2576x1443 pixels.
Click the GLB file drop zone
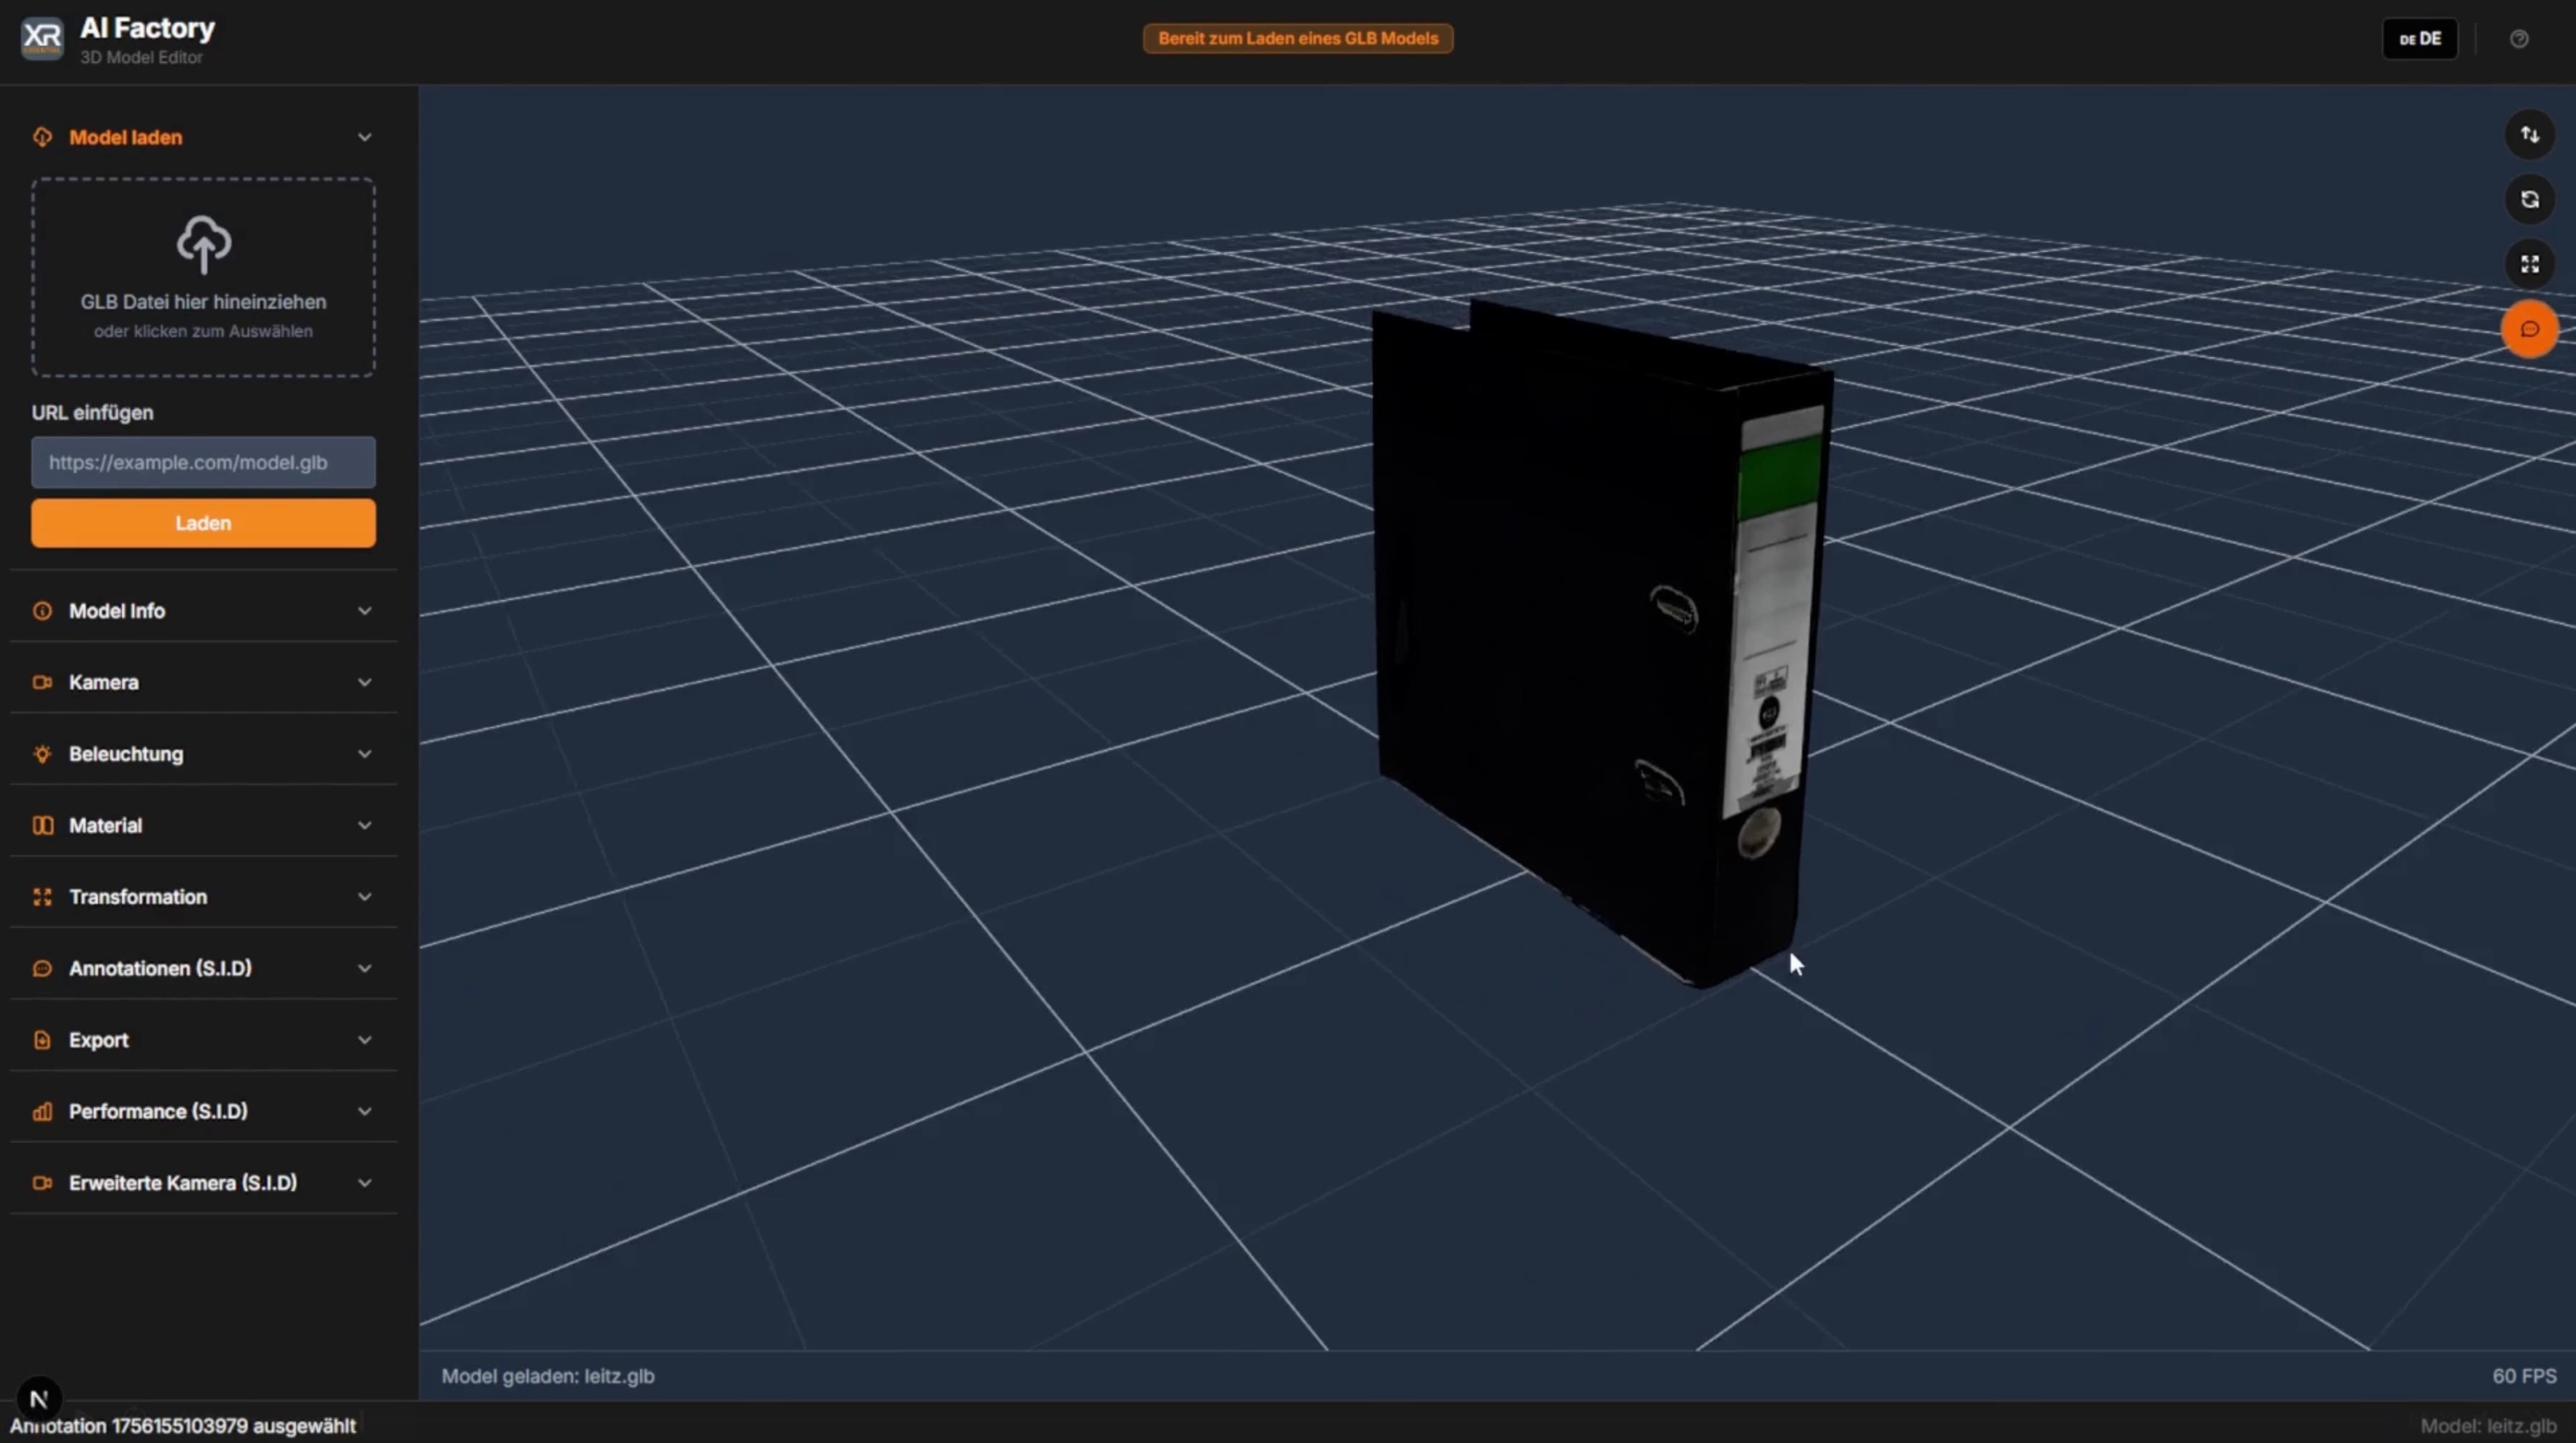coord(202,278)
